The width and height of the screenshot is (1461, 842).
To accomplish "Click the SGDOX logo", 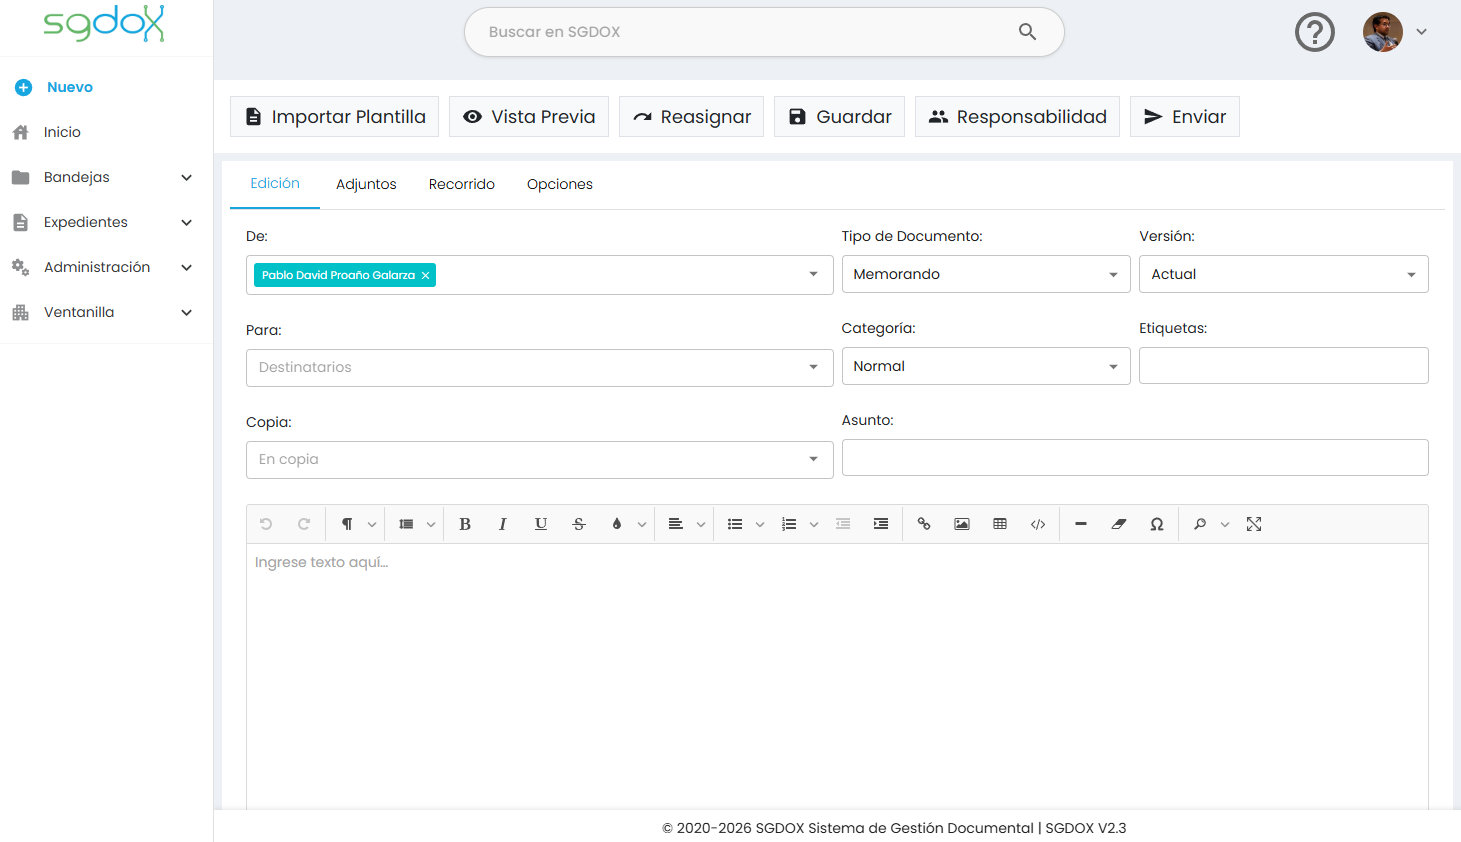I will click(104, 24).
